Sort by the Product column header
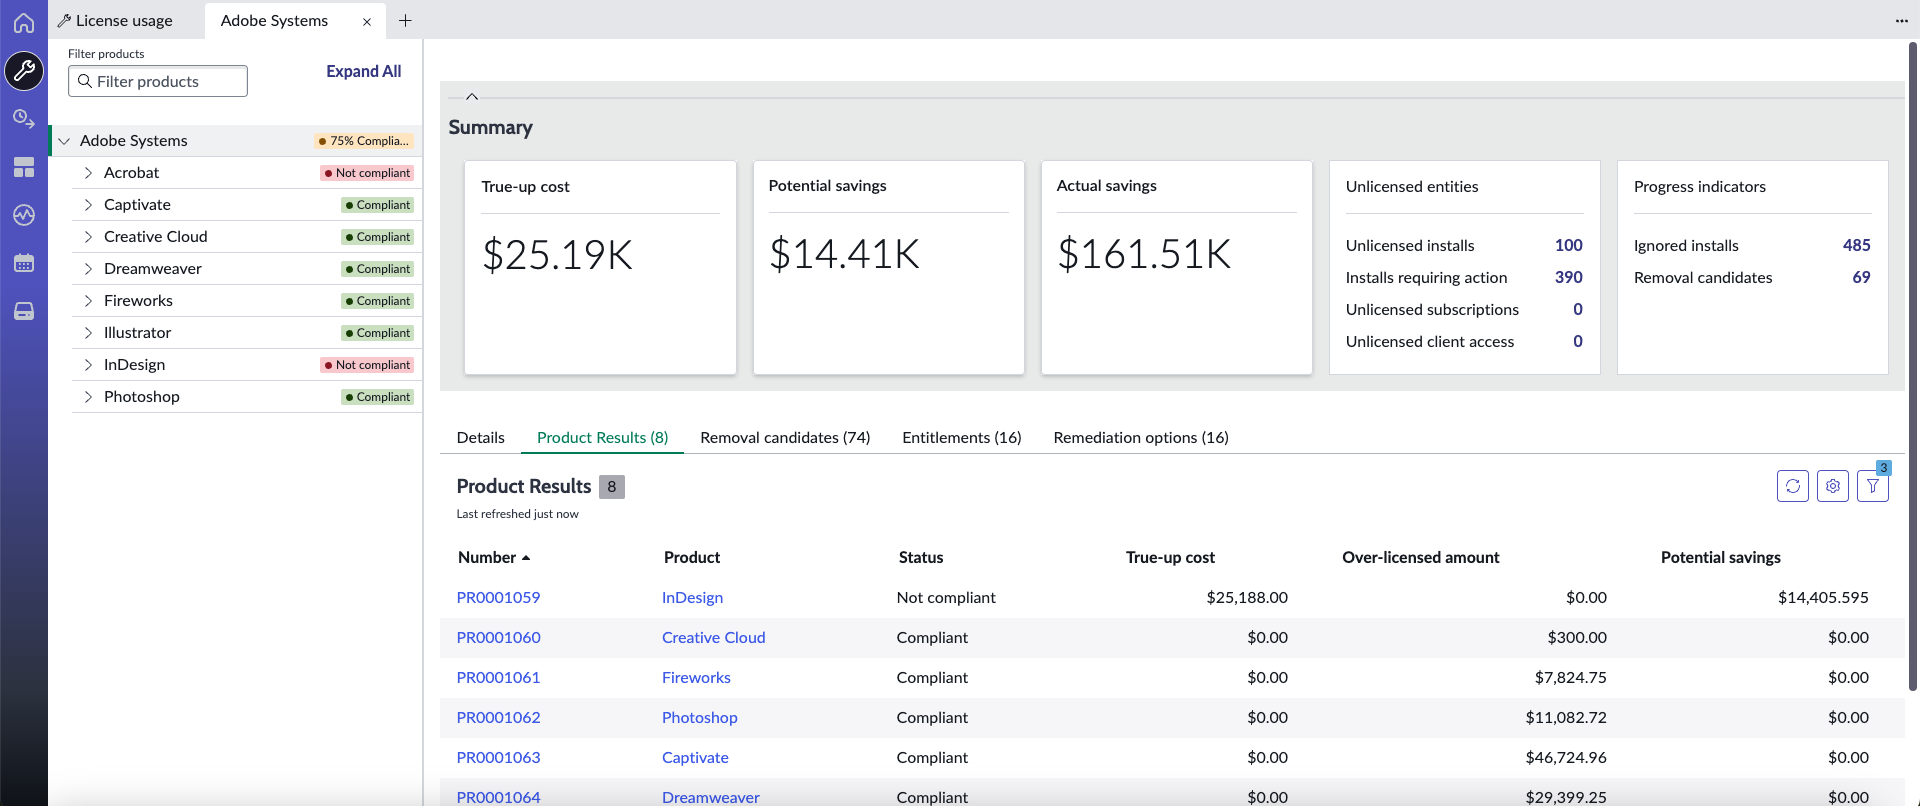 692,557
